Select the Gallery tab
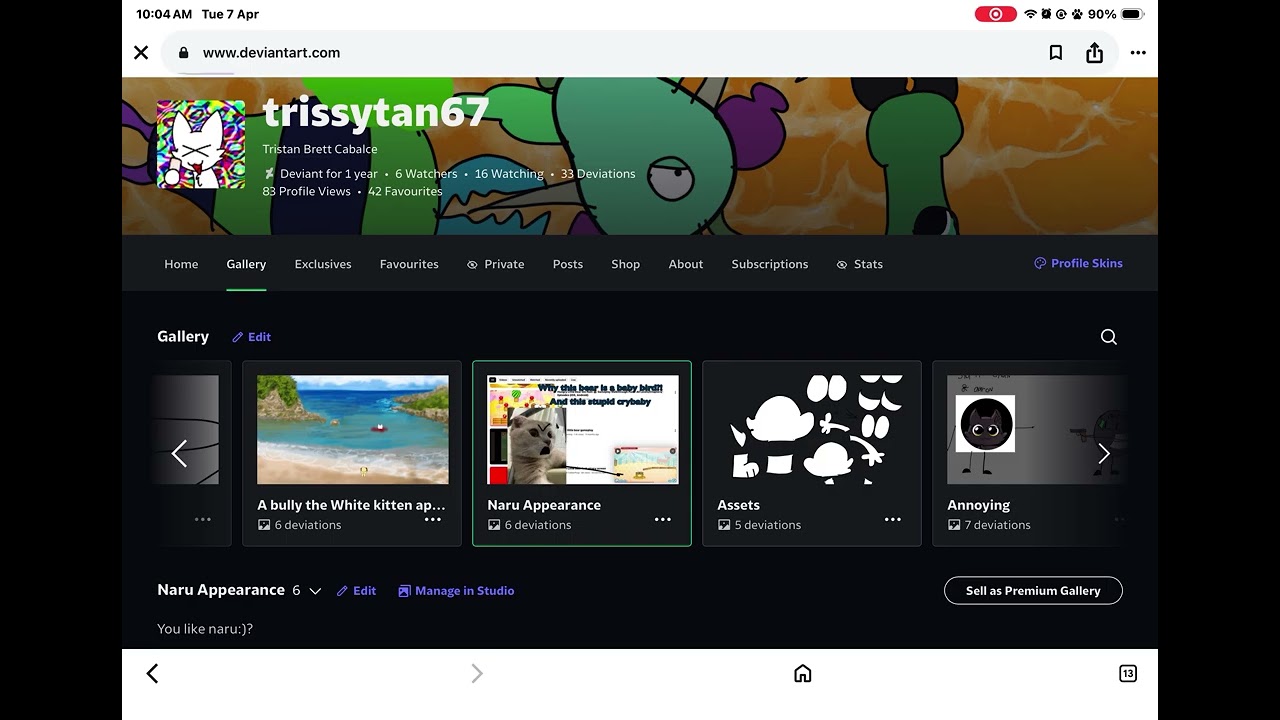1280x720 pixels. [246, 264]
